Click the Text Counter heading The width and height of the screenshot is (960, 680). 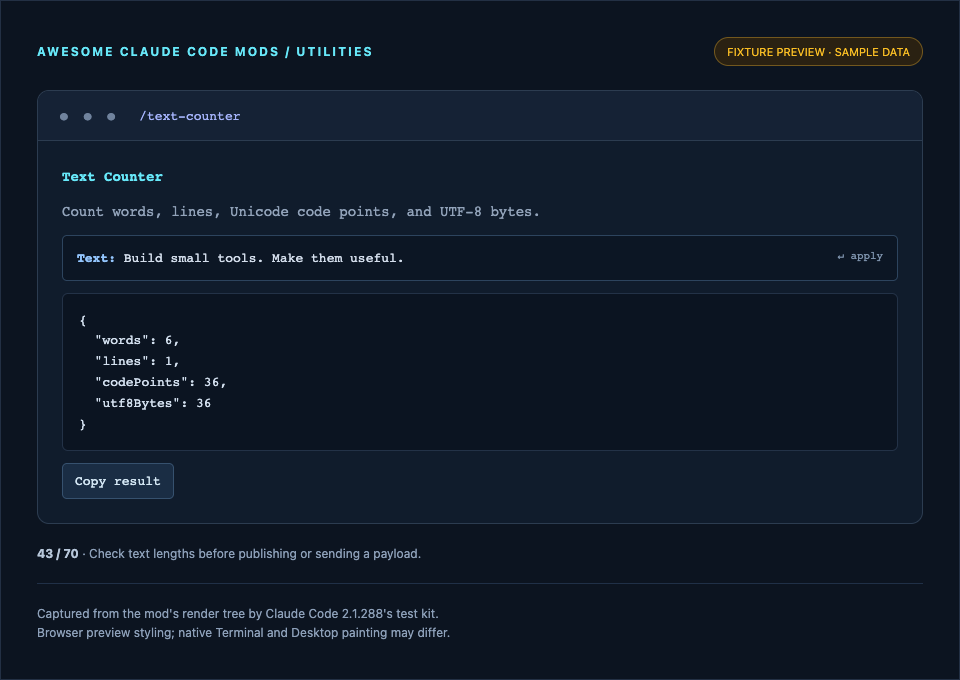(x=112, y=177)
